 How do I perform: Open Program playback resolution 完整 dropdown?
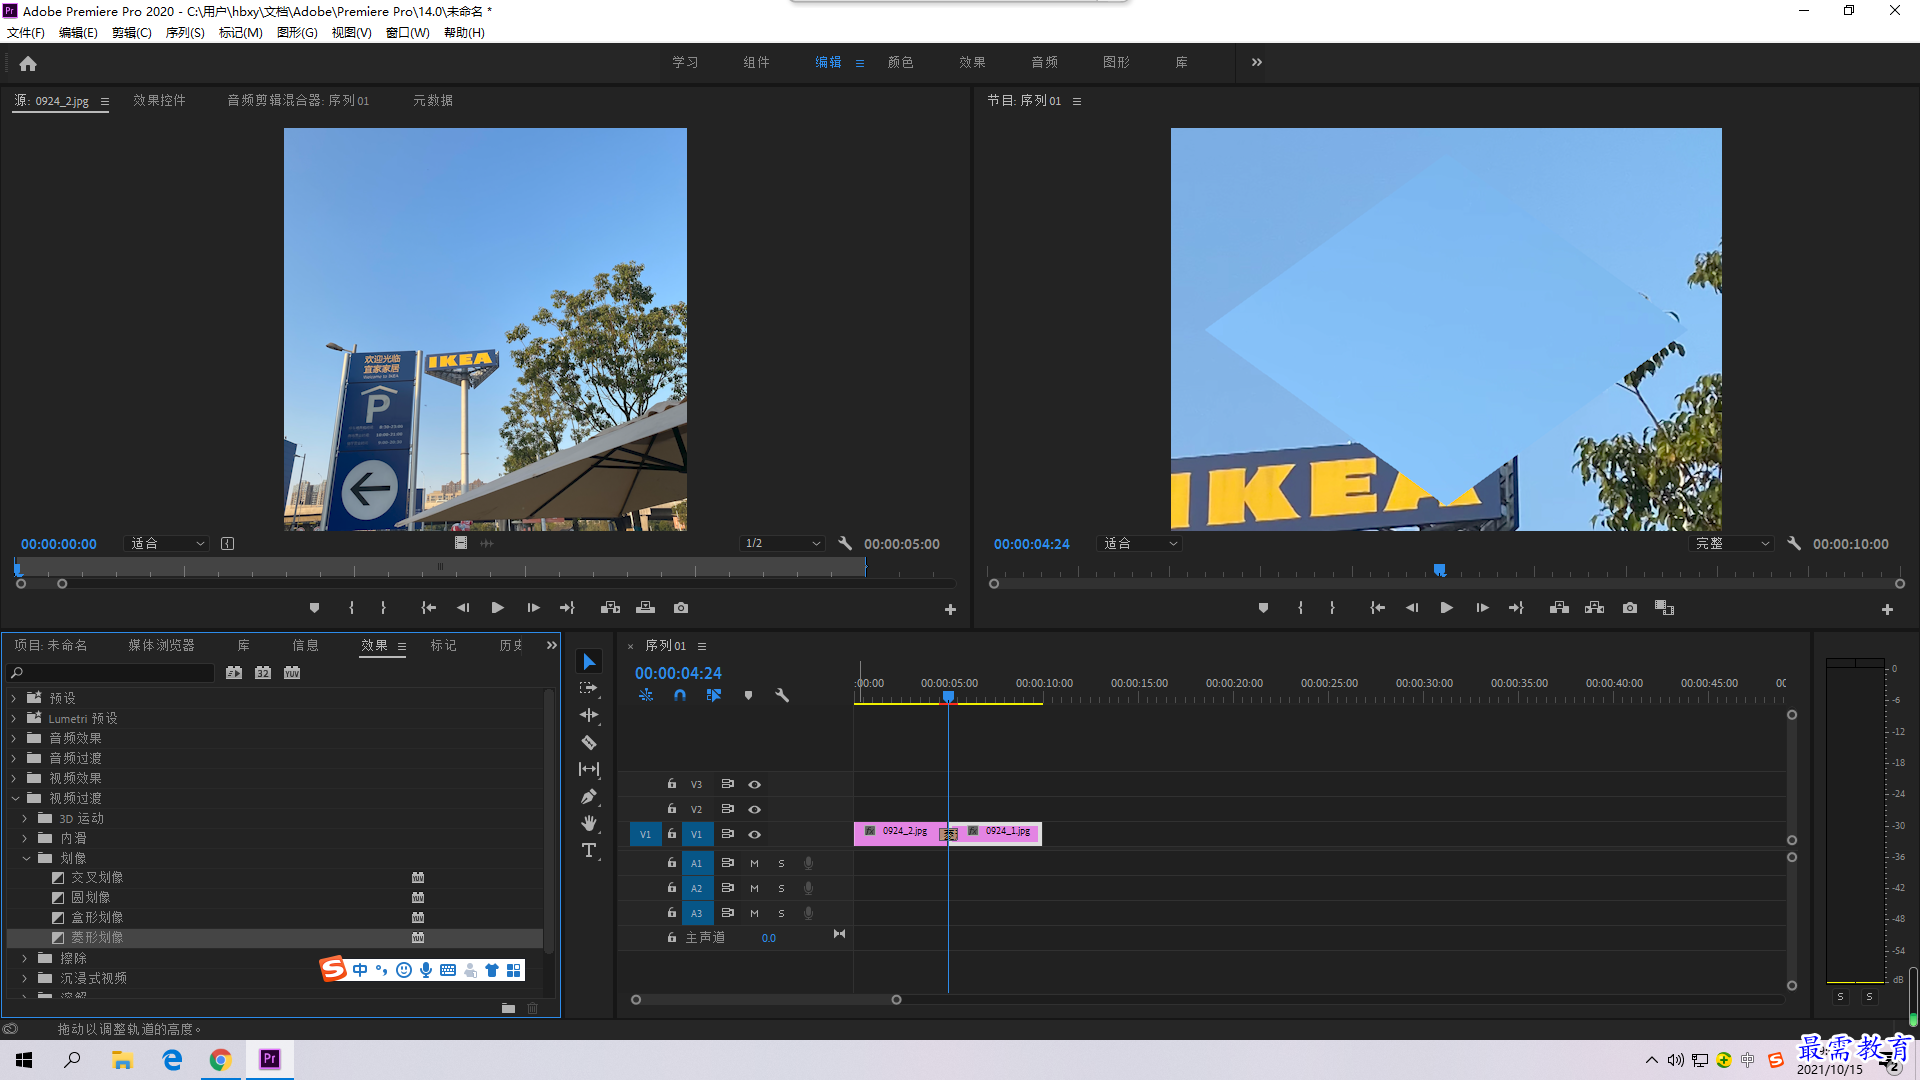(x=1731, y=544)
